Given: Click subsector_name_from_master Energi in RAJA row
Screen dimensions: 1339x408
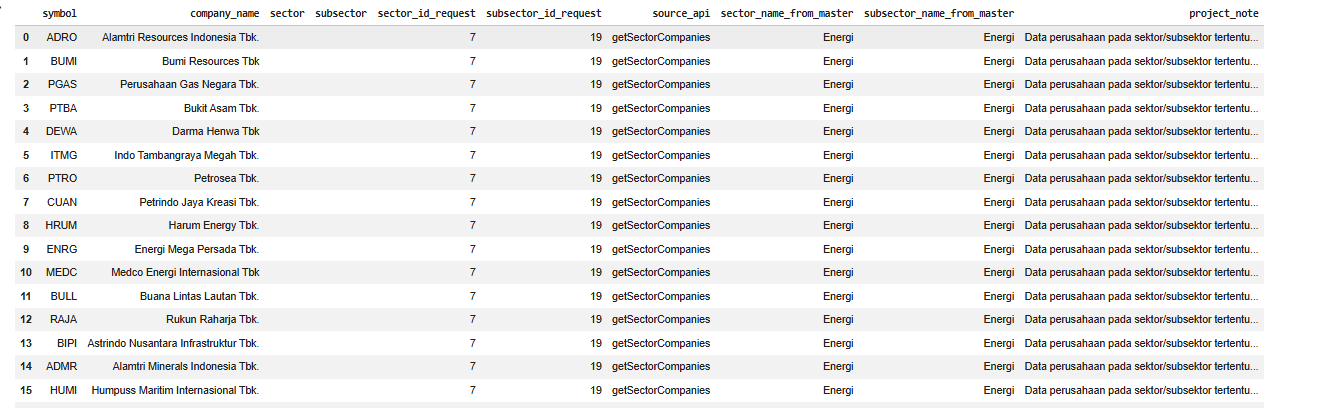Looking at the screenshot, I should [999, 319].
